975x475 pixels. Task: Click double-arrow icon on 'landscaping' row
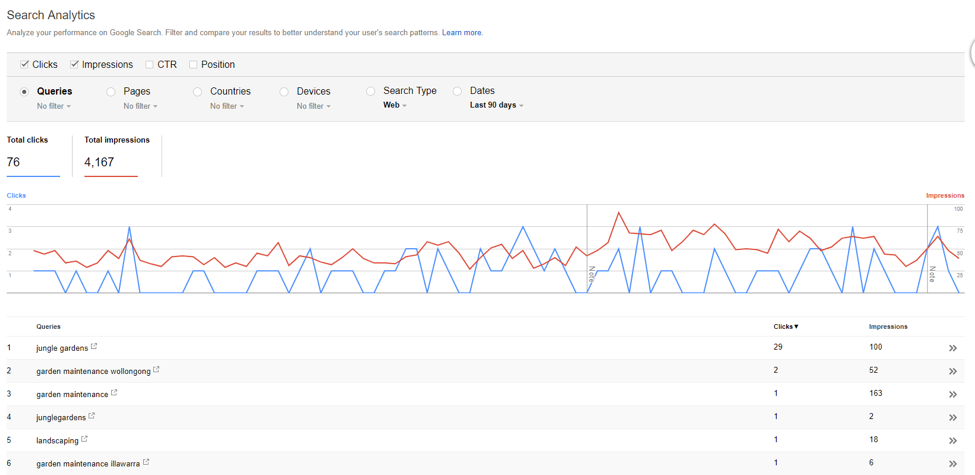click(x=952, y=440)
